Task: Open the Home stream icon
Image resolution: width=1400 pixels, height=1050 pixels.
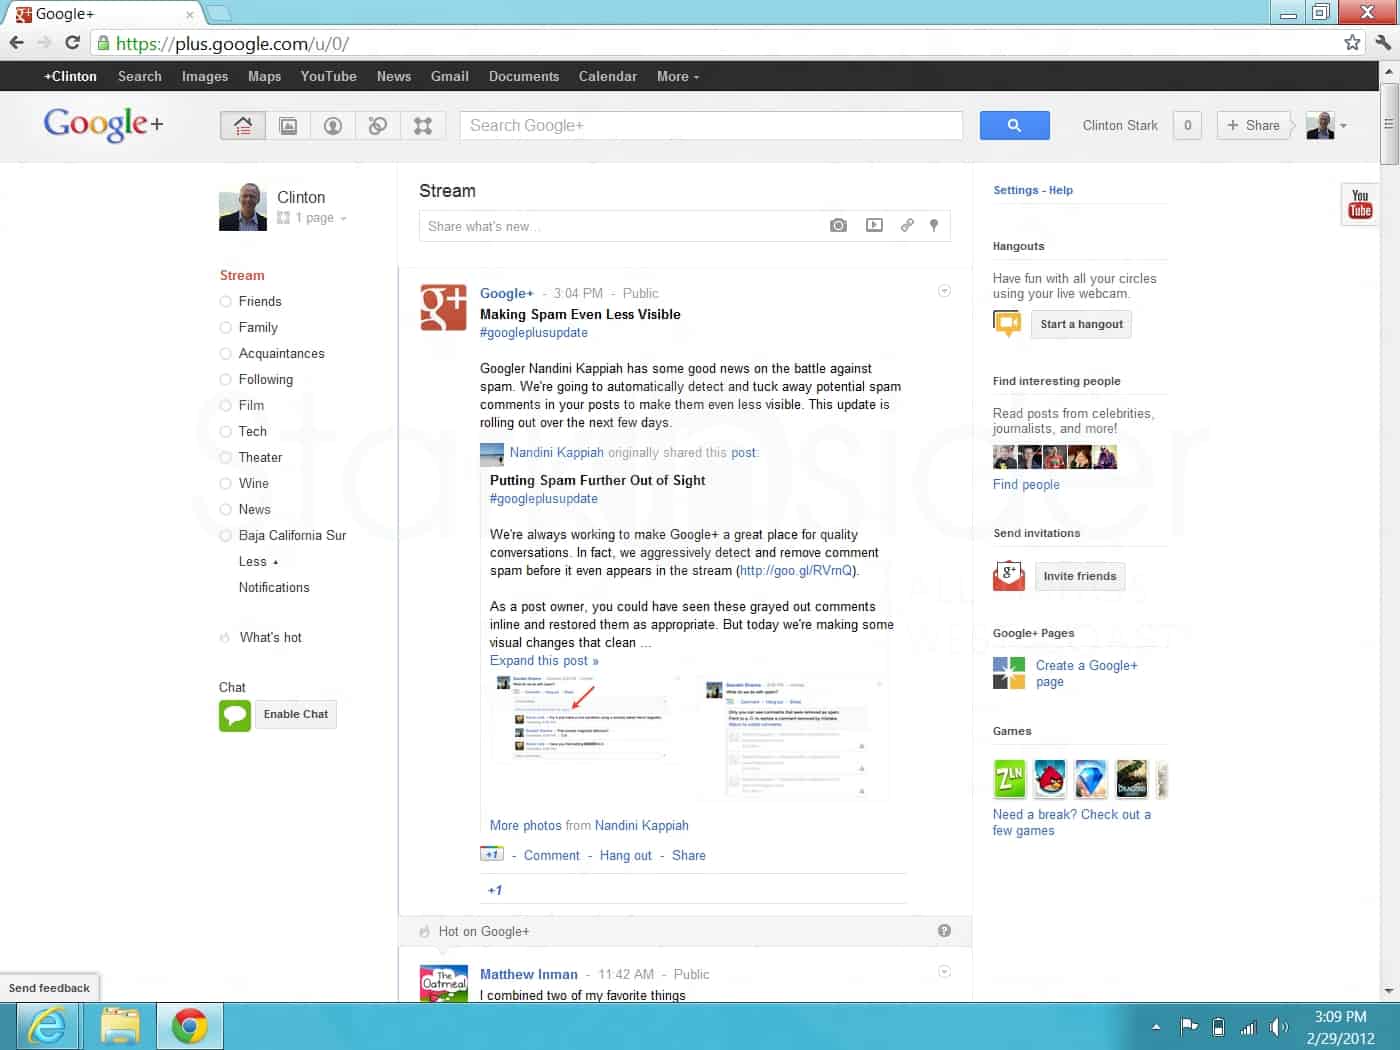Action: 243,126
